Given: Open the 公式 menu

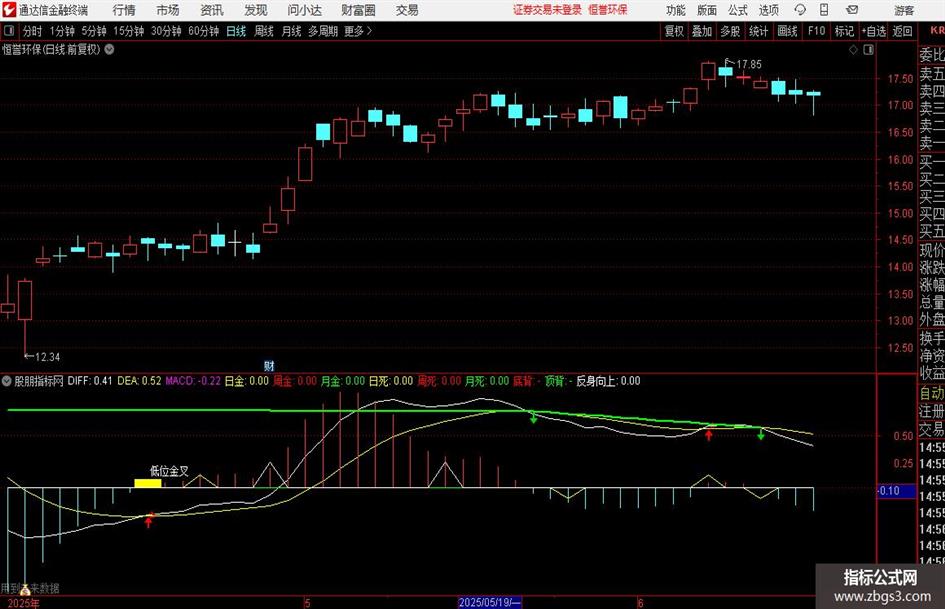Looking at the screenshot, I should 737,10.
